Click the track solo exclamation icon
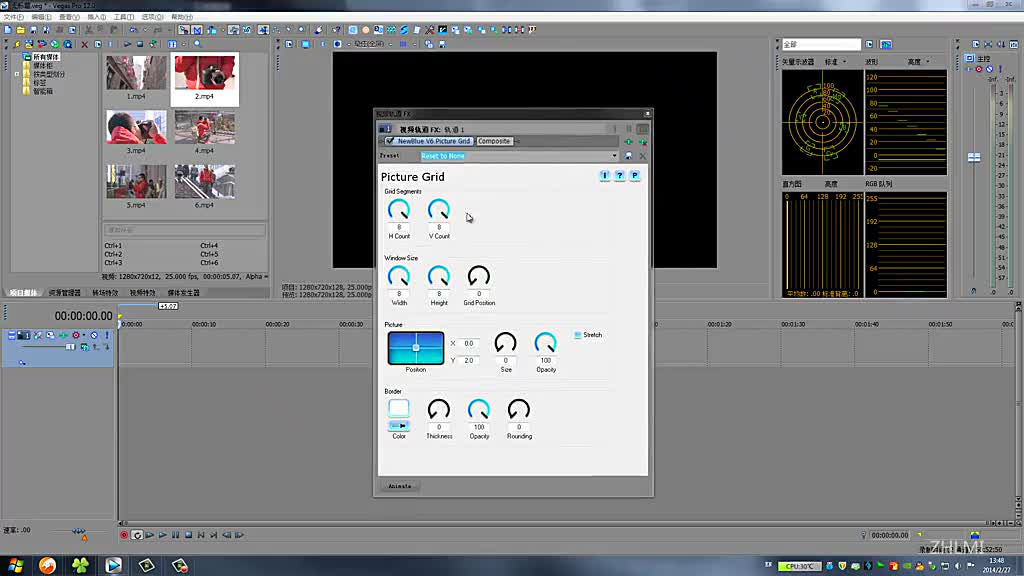The height and width of the screenshot is (576, 1024). pos(106,335)
